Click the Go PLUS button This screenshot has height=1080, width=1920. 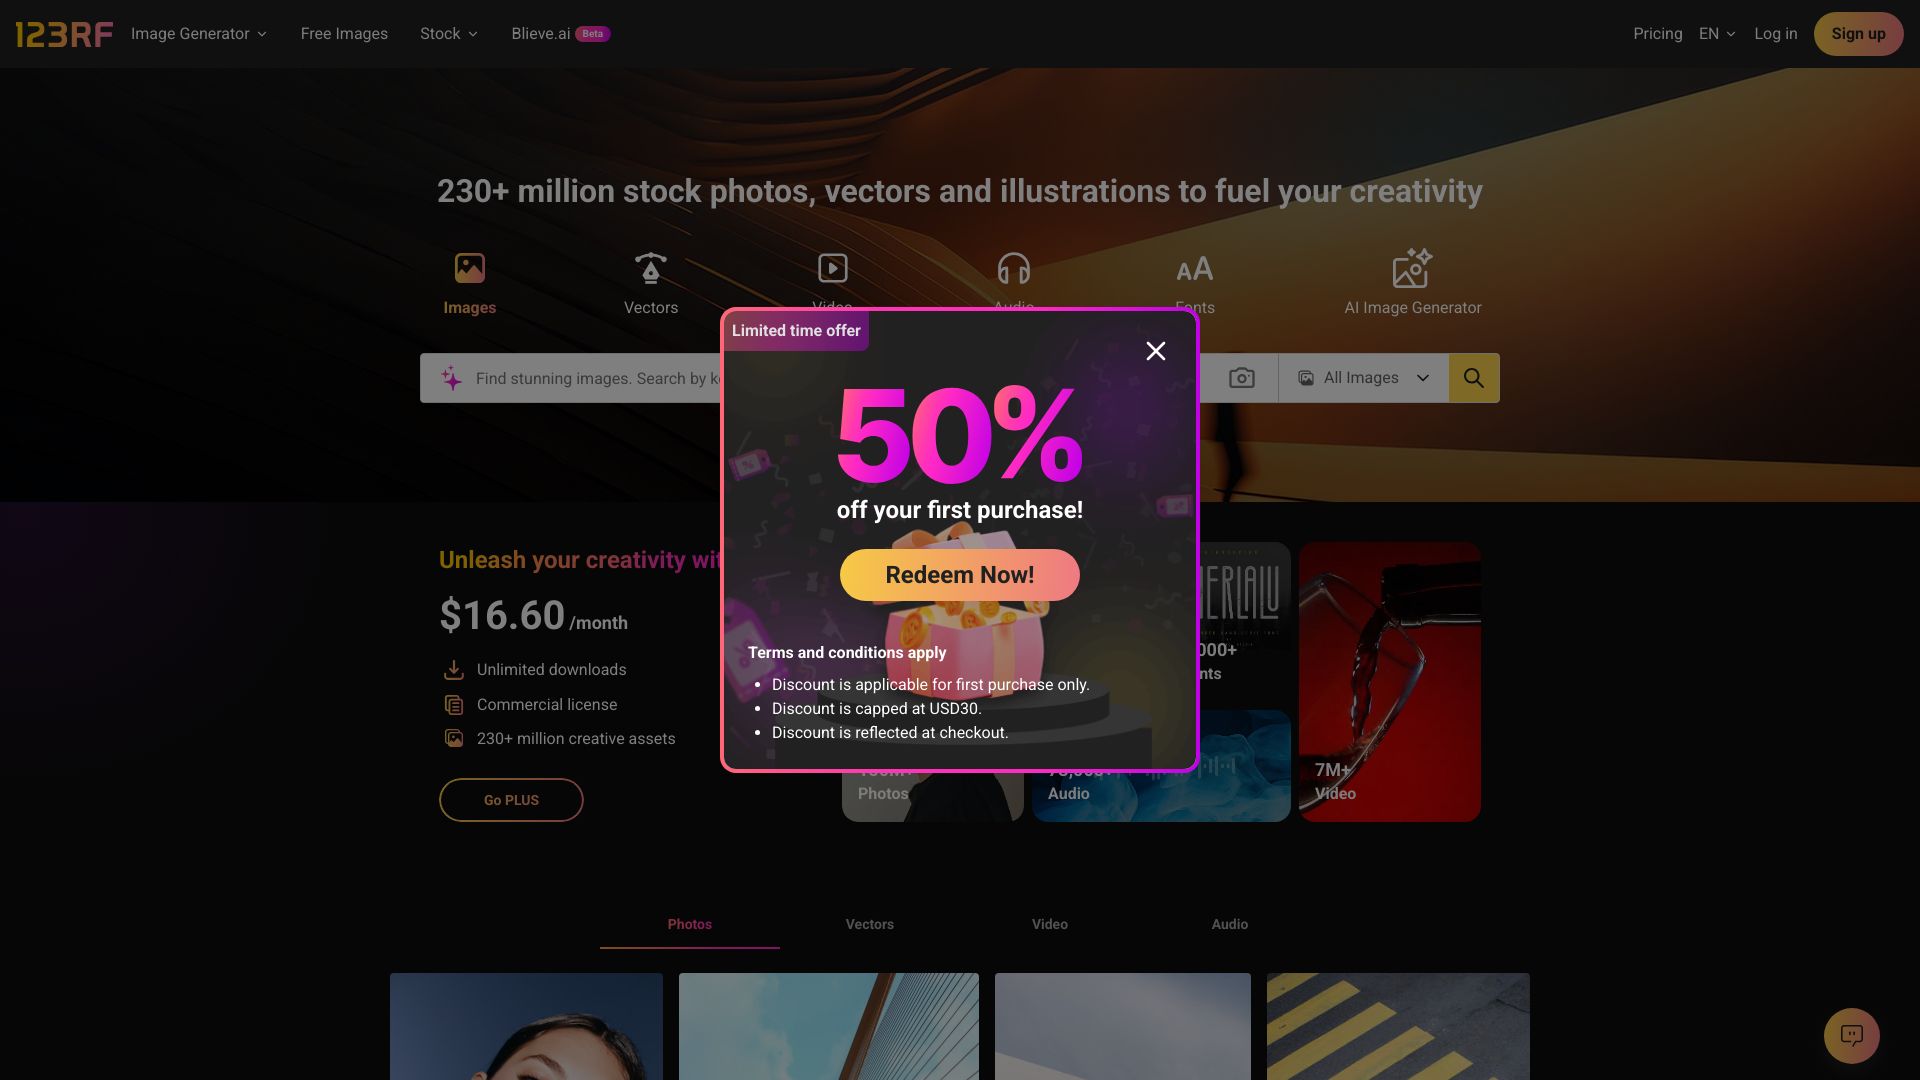pyautogui.click(x=511, y=800)
